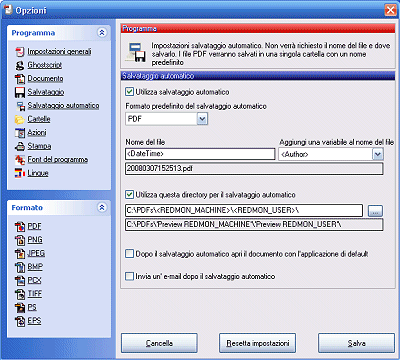The height and width of the screenshot is (360, 400).
Task: Click the PCX format icon
Action: coord(20,281)
